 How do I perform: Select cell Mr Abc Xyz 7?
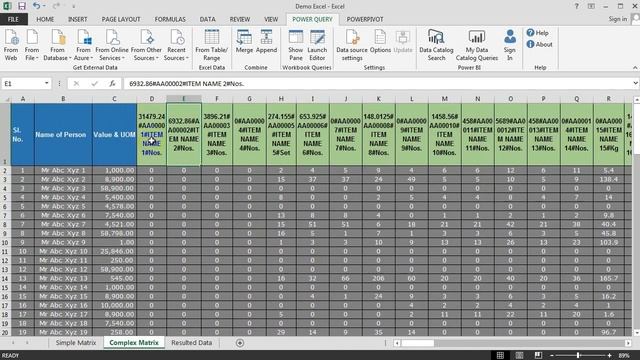(x=63, y=224)
